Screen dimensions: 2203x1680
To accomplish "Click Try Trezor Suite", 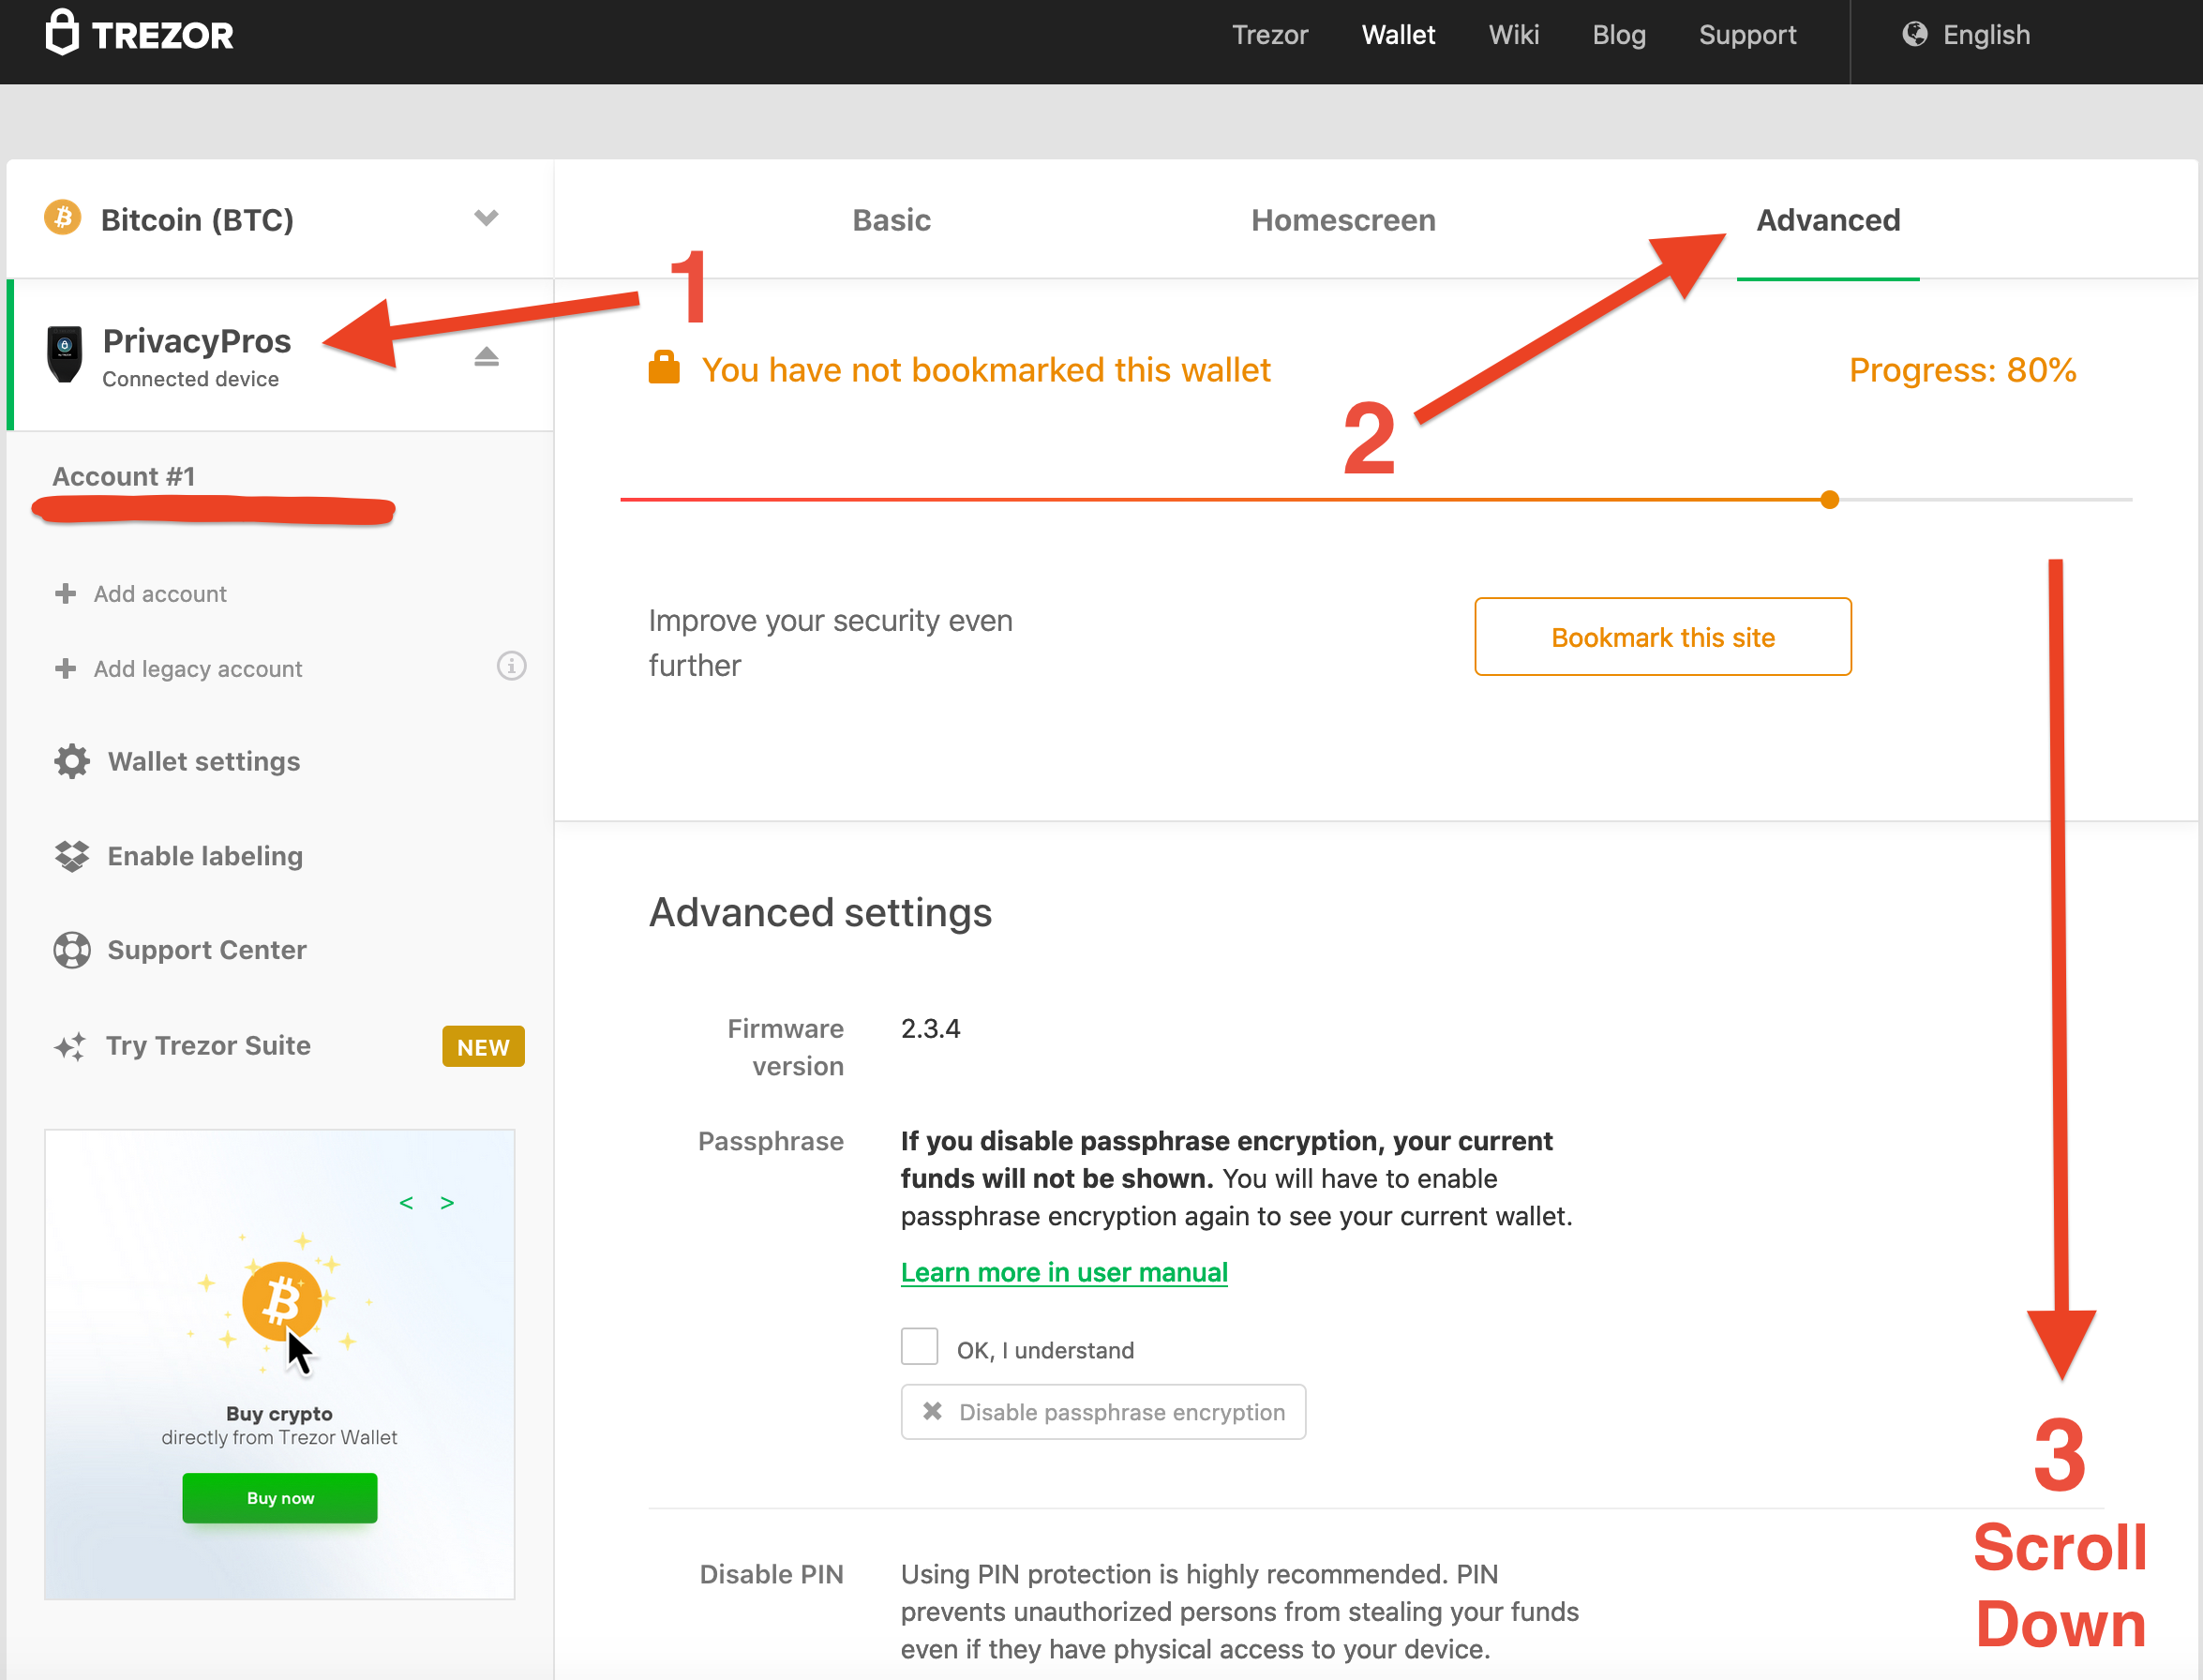I will pyautogui.click(x=208, y=1046).
